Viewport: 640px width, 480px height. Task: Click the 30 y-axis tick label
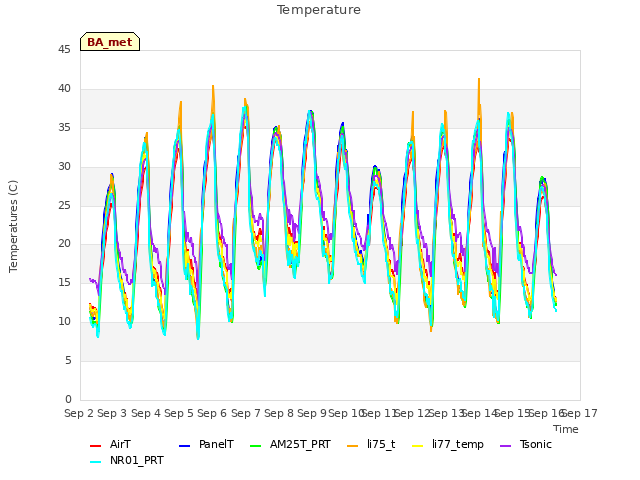pyautogui.click(x=64, y=167)
